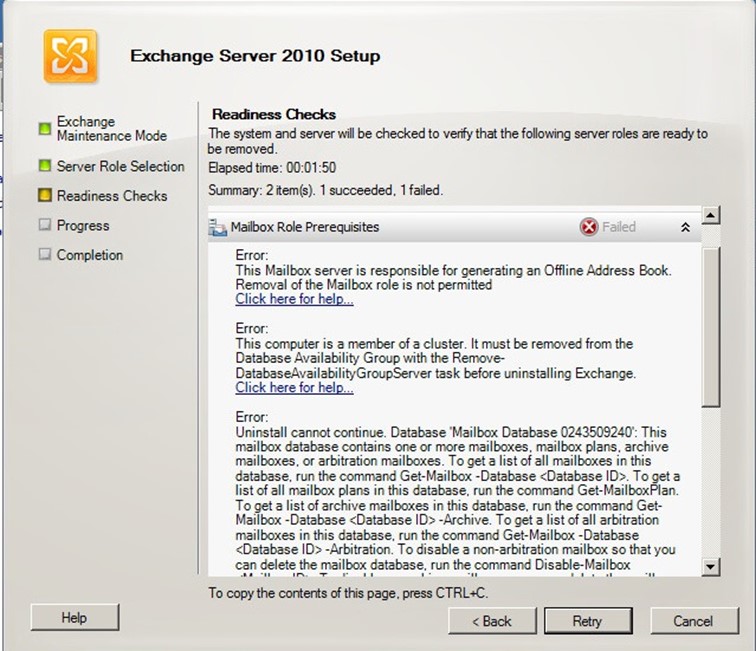Click the Failed status text
This screenshot has height=651, width=756.
point(619,227)
